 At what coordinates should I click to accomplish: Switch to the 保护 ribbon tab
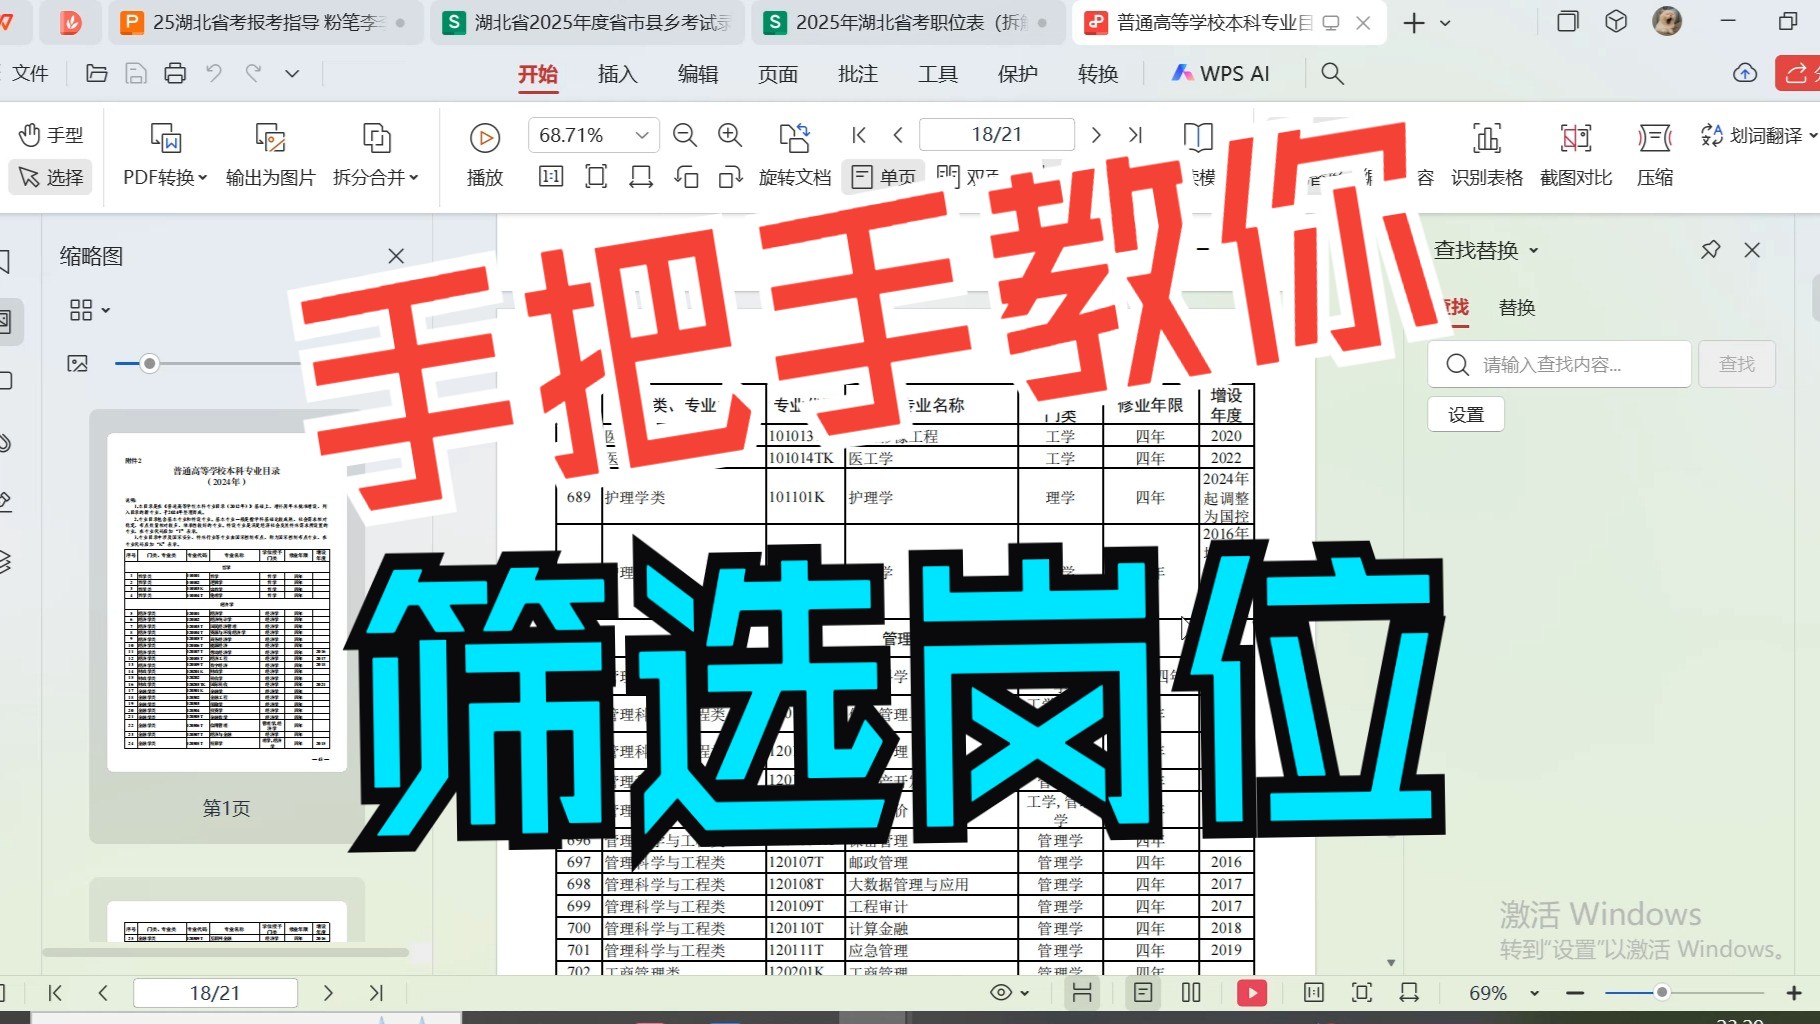(1018, 74)
